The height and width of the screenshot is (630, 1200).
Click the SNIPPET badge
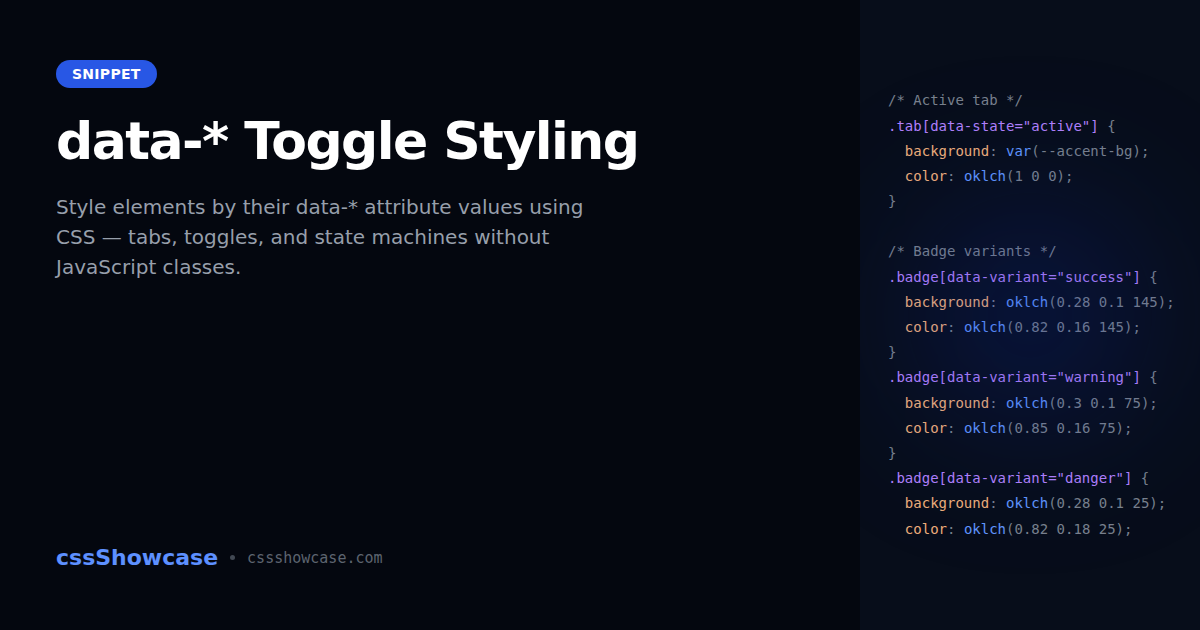pos(106,74)
